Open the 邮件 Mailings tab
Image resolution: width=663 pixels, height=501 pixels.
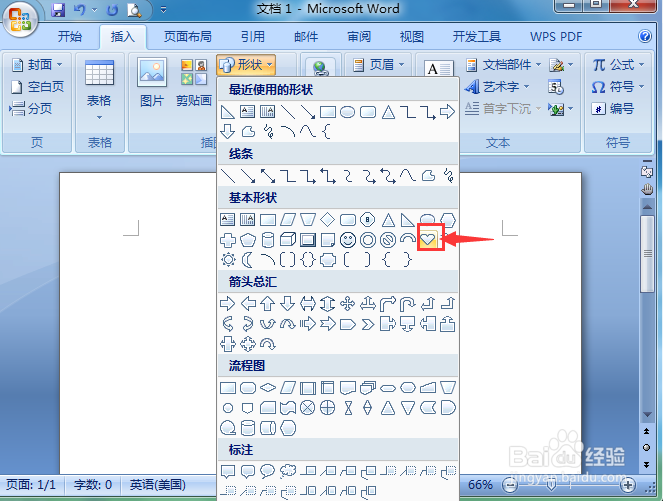pyautogui.click(x=306, y=37)
